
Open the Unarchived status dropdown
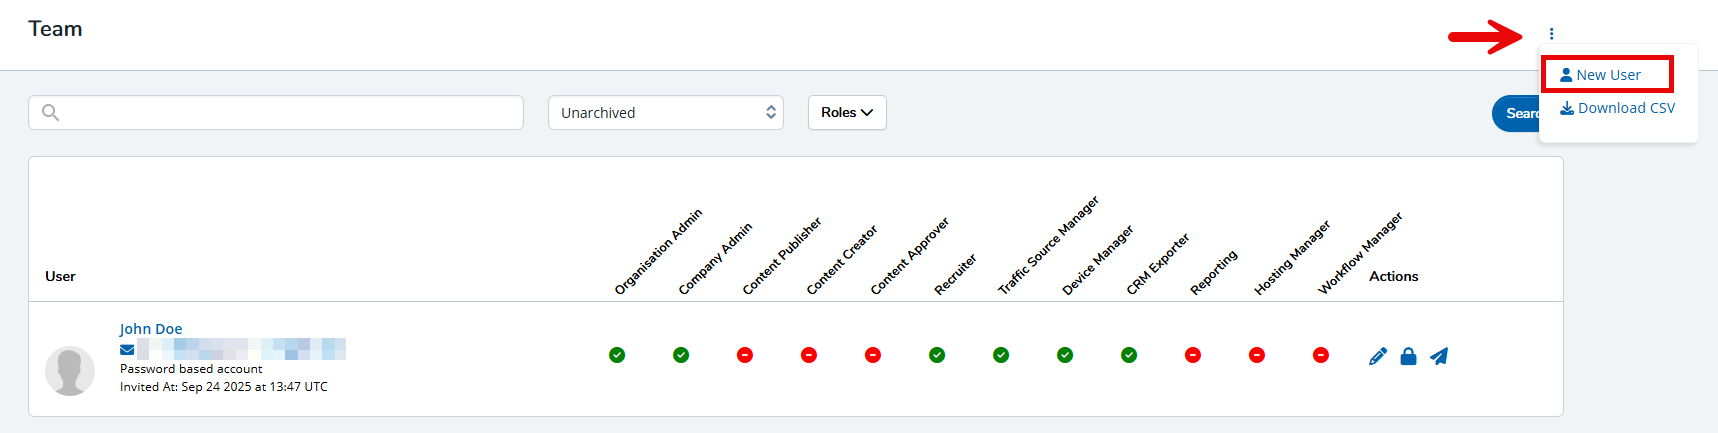point(665,113)
